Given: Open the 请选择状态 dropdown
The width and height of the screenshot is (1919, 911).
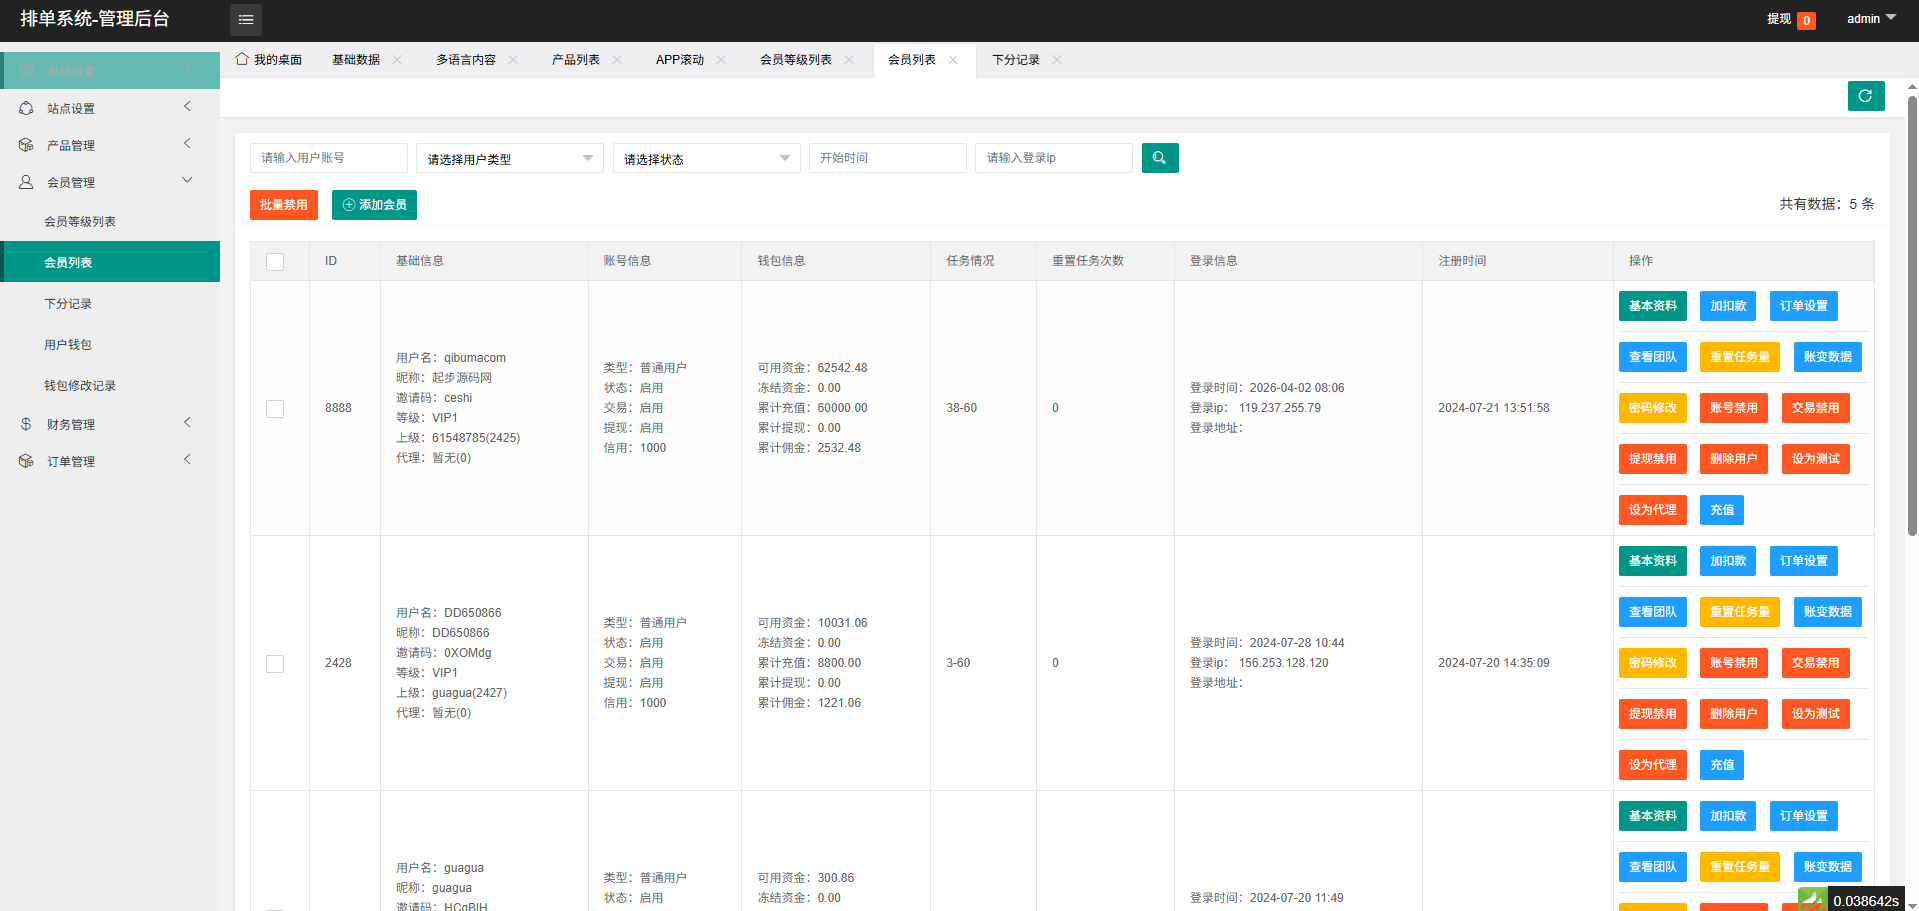Looking at the screenshot, I should 706,158.
